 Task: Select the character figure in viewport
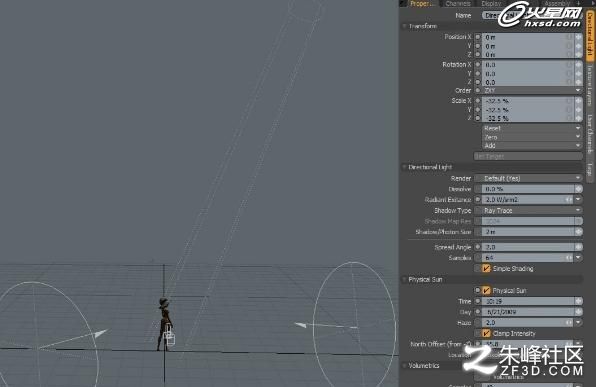point(165,324)
